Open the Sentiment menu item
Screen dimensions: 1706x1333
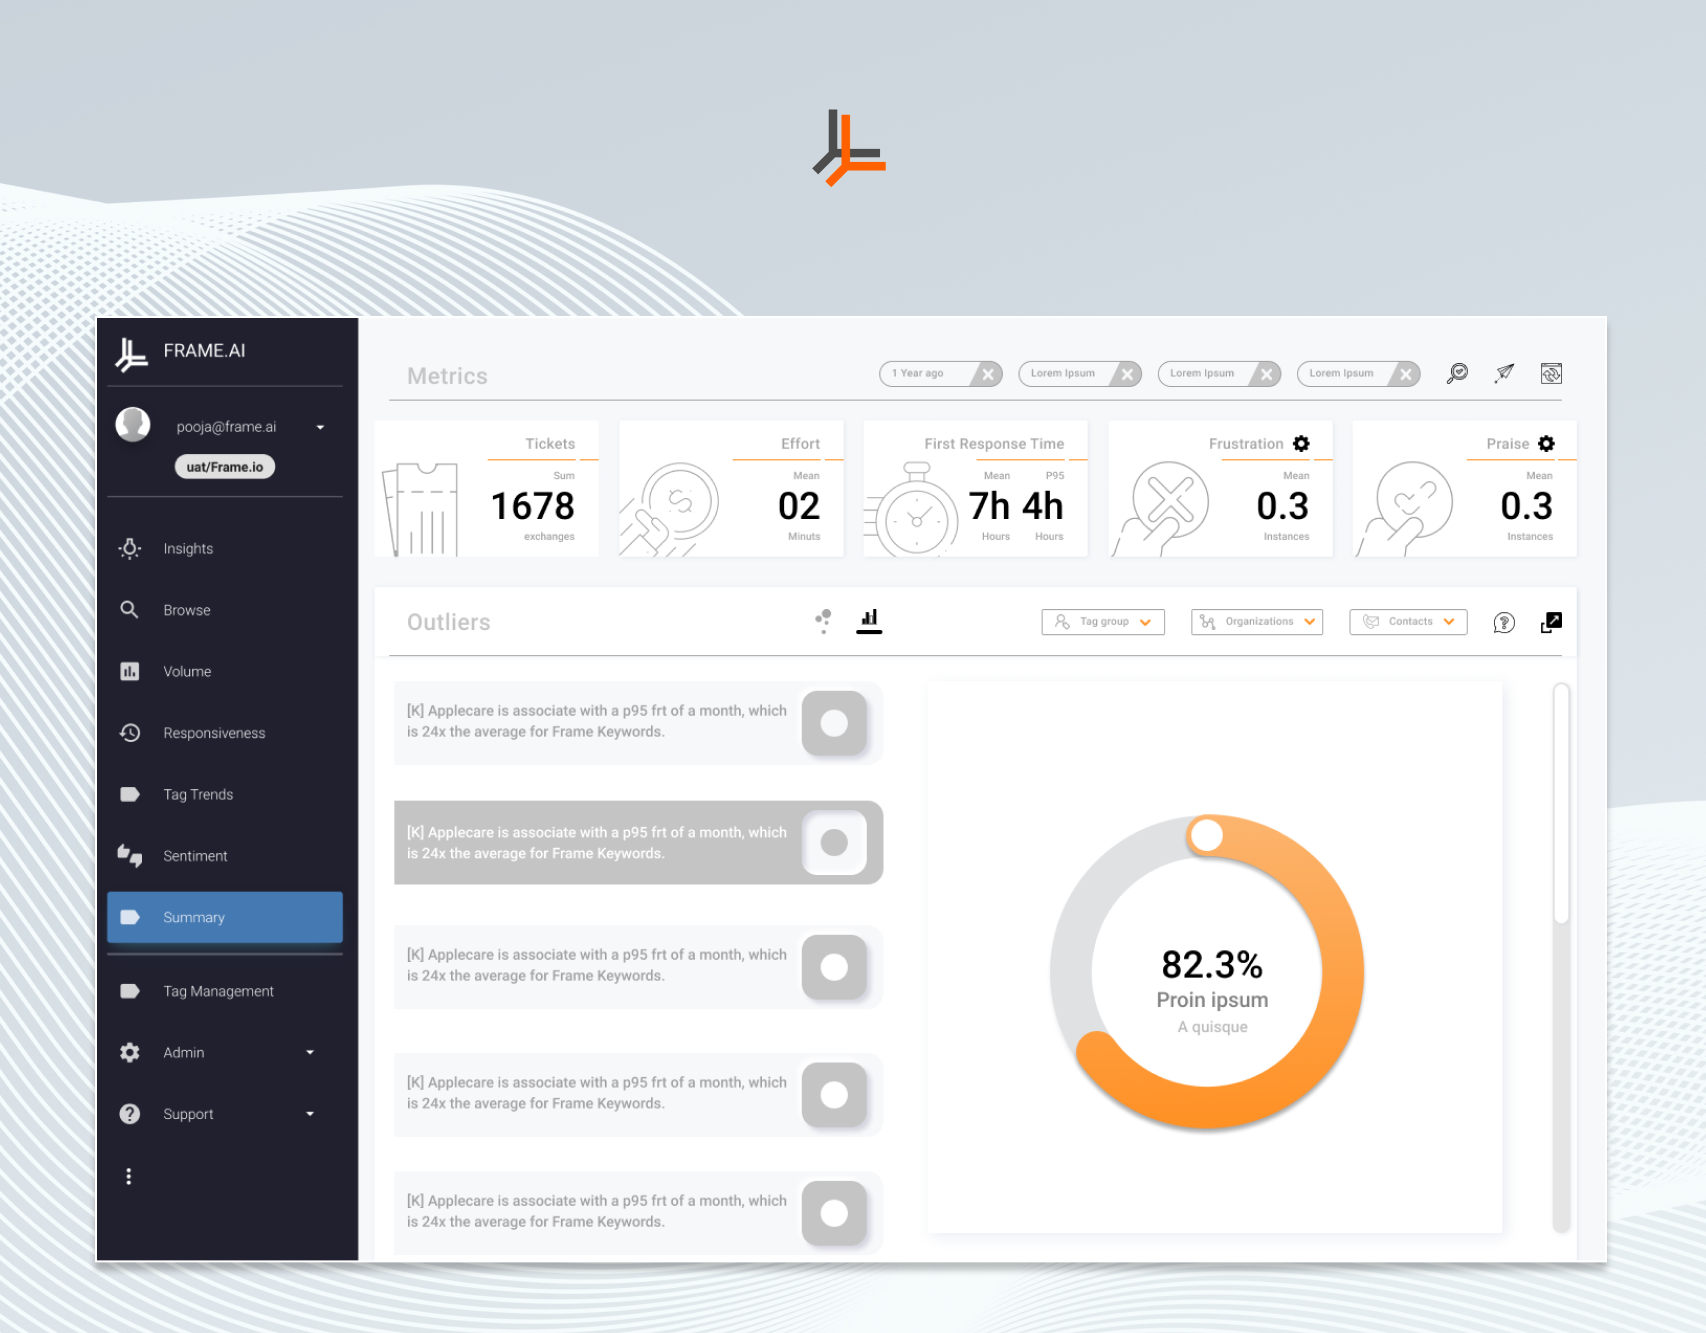[225, 856]
